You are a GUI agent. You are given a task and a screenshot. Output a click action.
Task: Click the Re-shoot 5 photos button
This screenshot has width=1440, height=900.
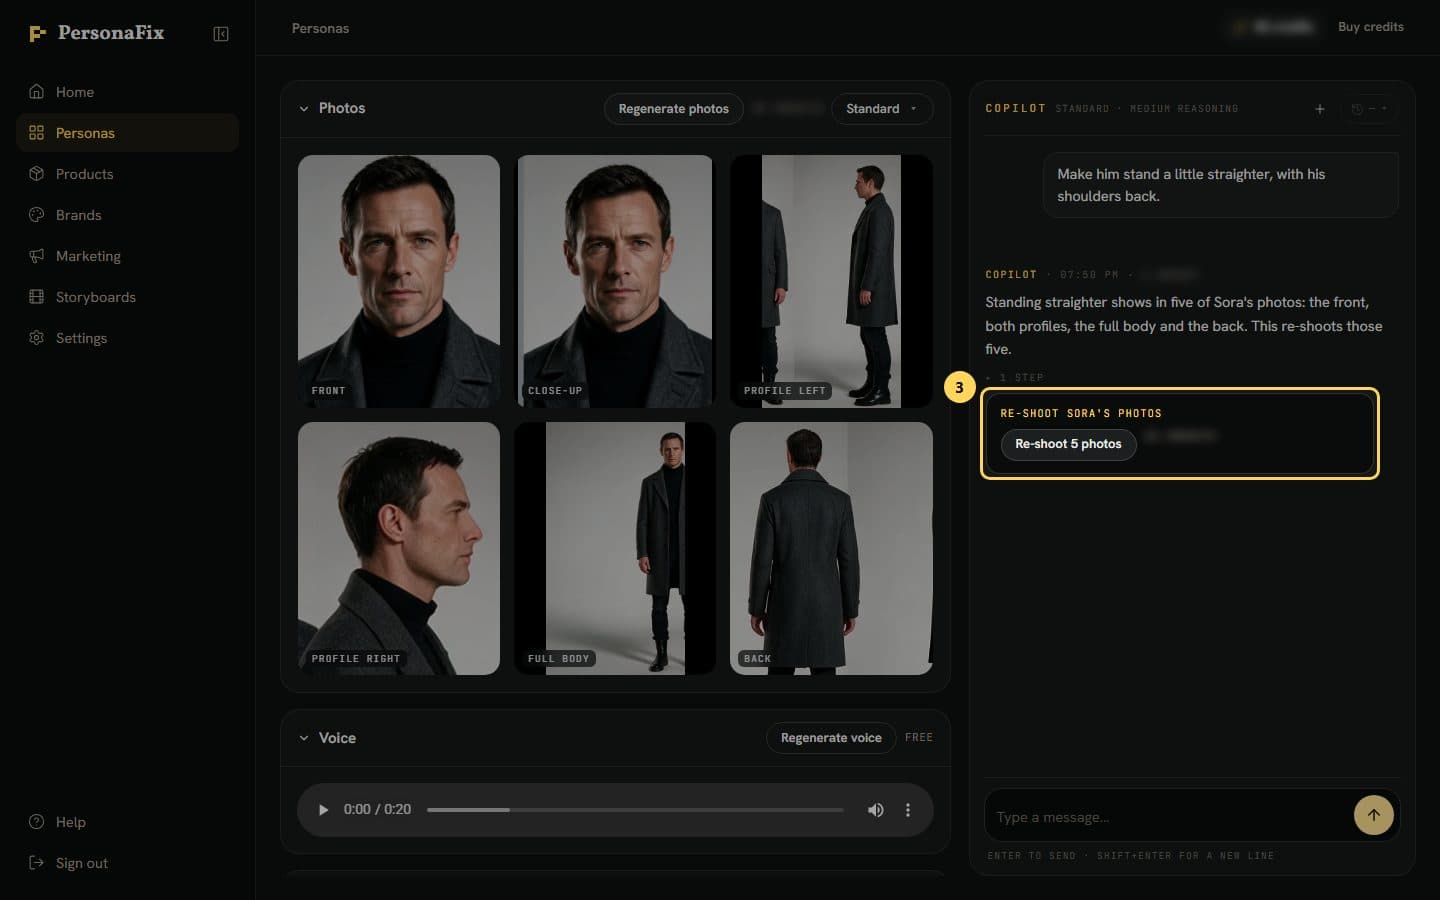coord(1068,444)
